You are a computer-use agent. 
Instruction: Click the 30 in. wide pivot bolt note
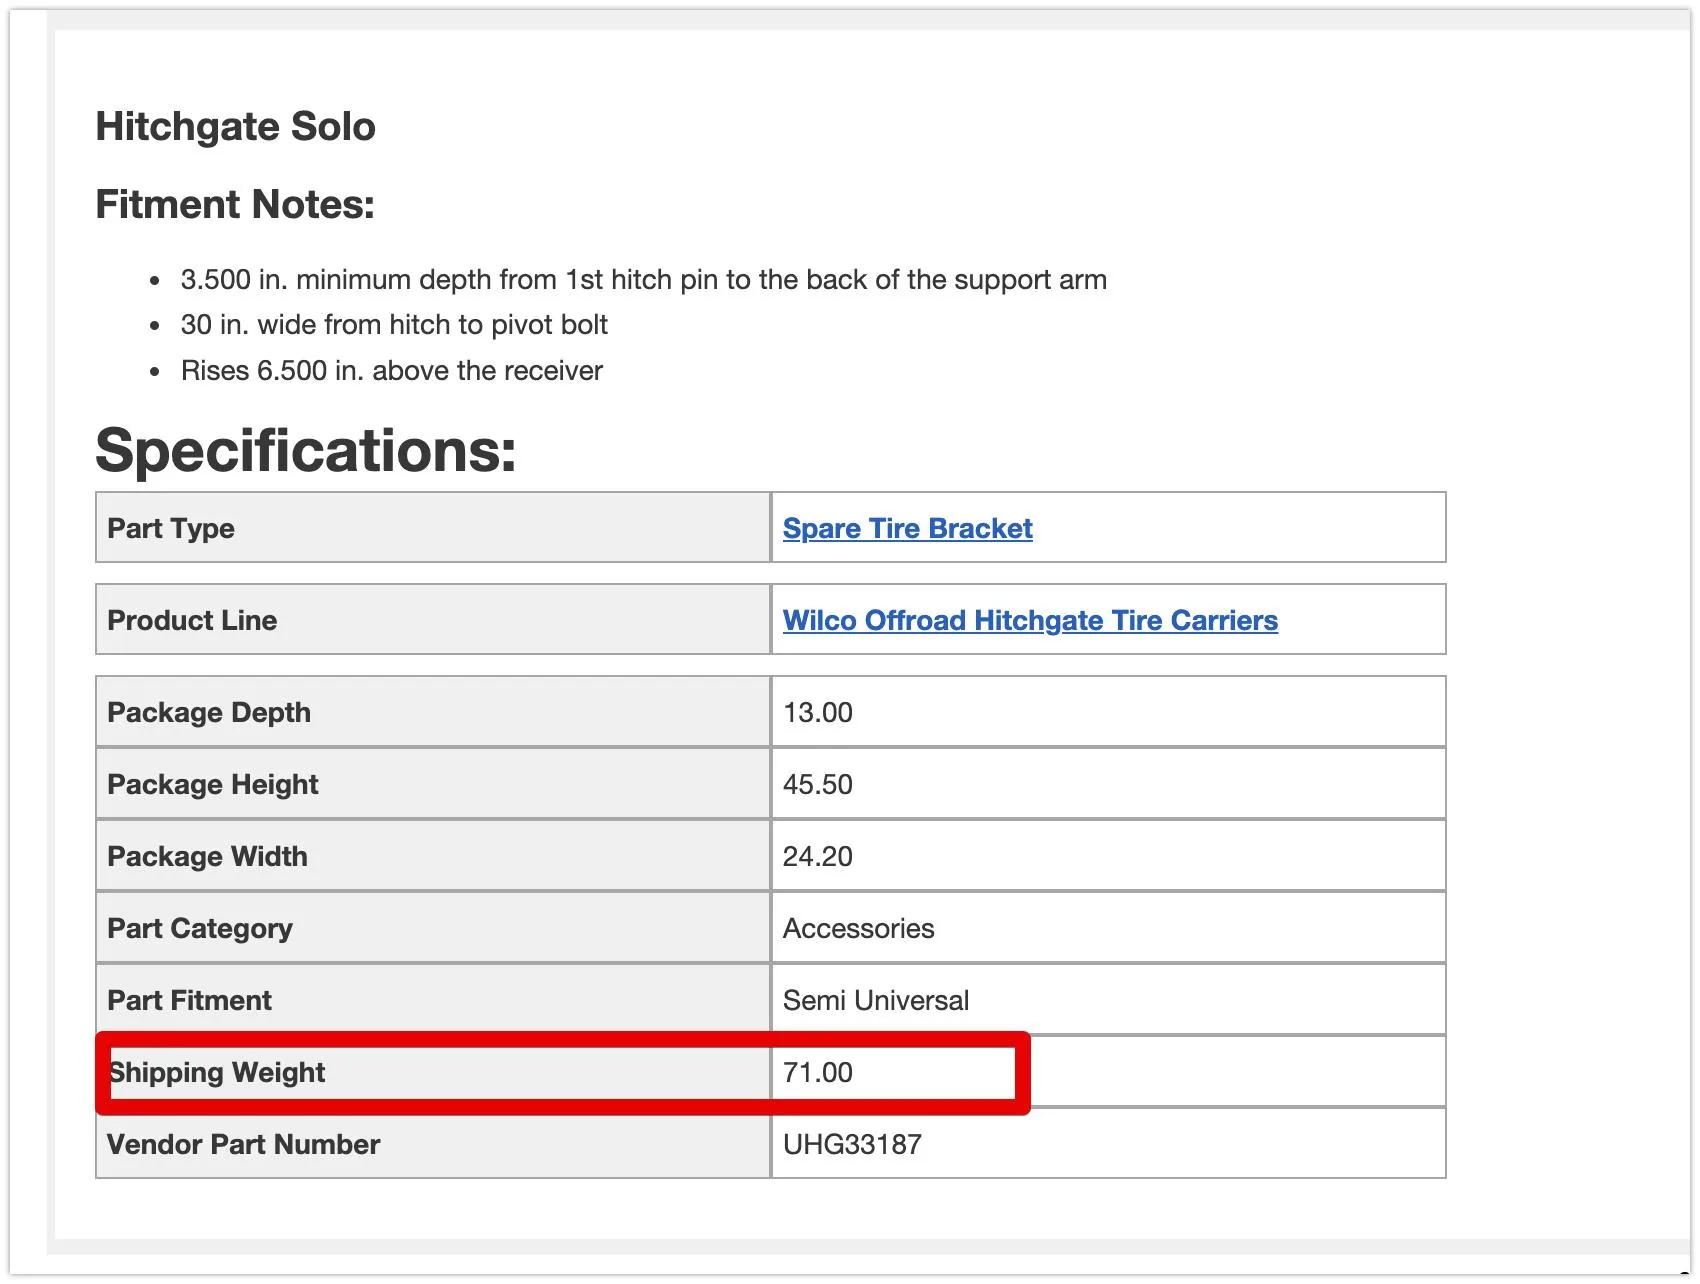click(x=394, y=325)
